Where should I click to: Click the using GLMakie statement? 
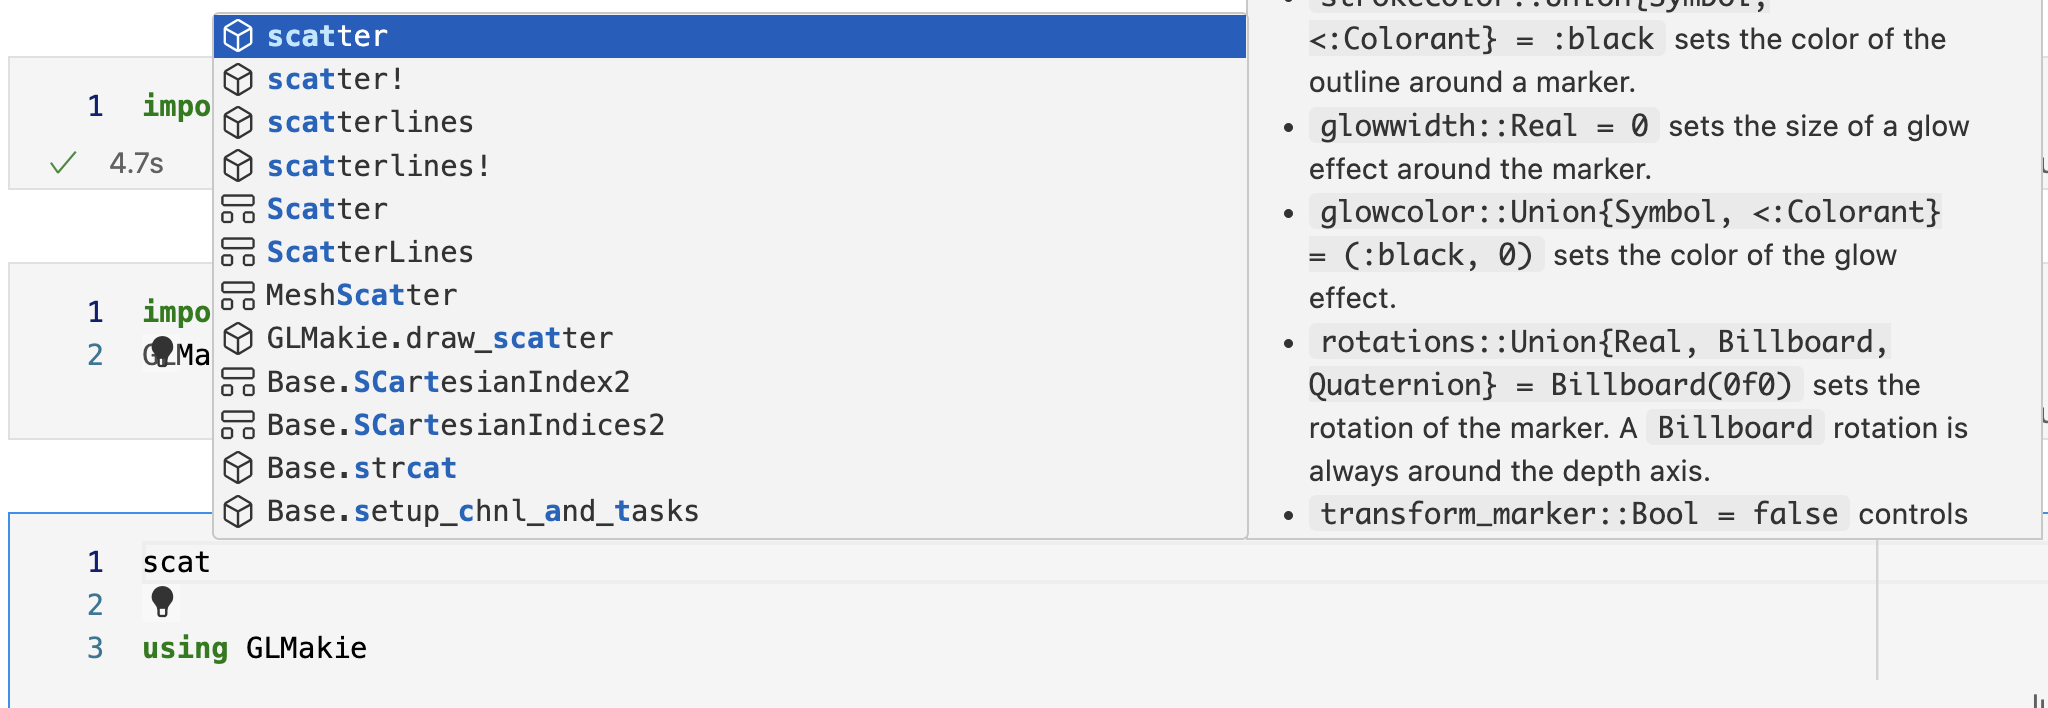(x=253, y=646)
